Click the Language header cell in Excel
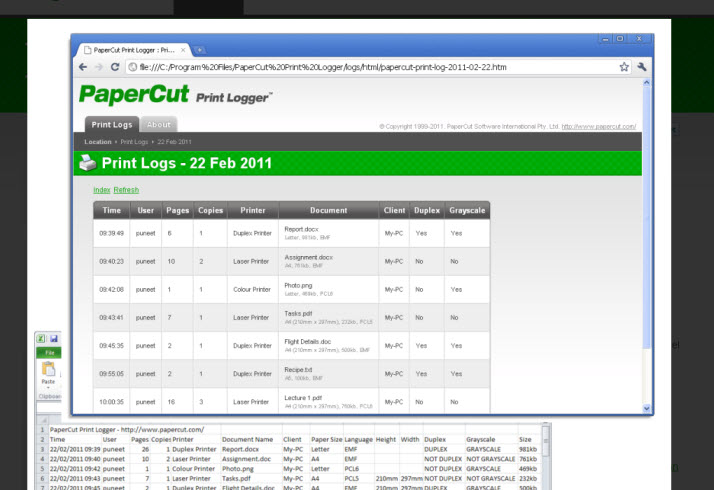Screen dimensions: 714x490 [x=358, y=439]
